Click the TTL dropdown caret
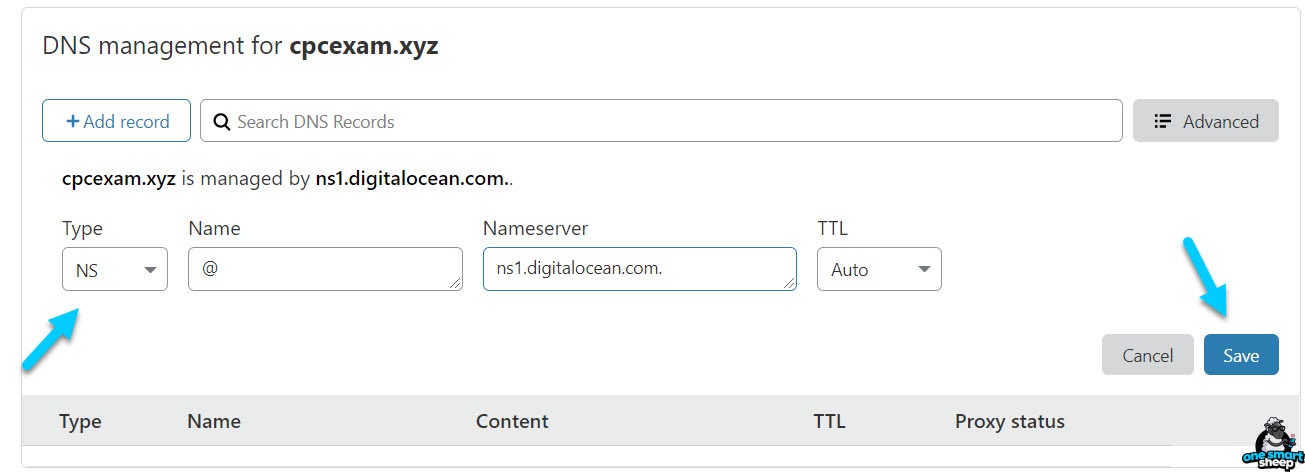This screenshot has height=472, width=1305. click(x=924, y=270)
